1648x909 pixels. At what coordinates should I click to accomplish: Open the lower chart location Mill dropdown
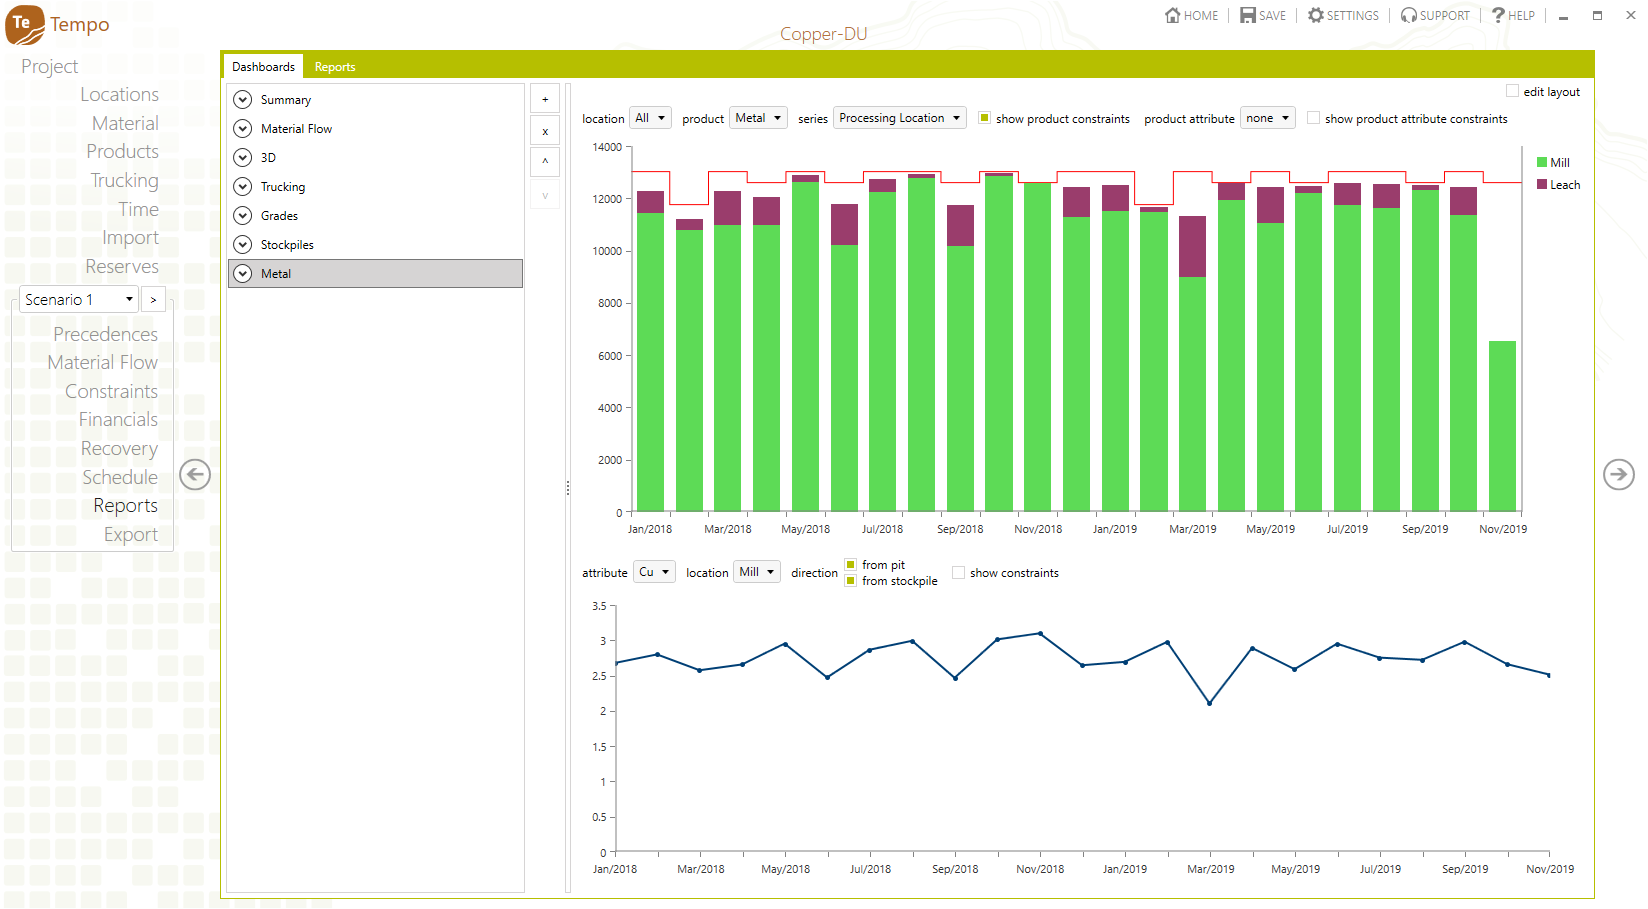(x=756, y=572)
